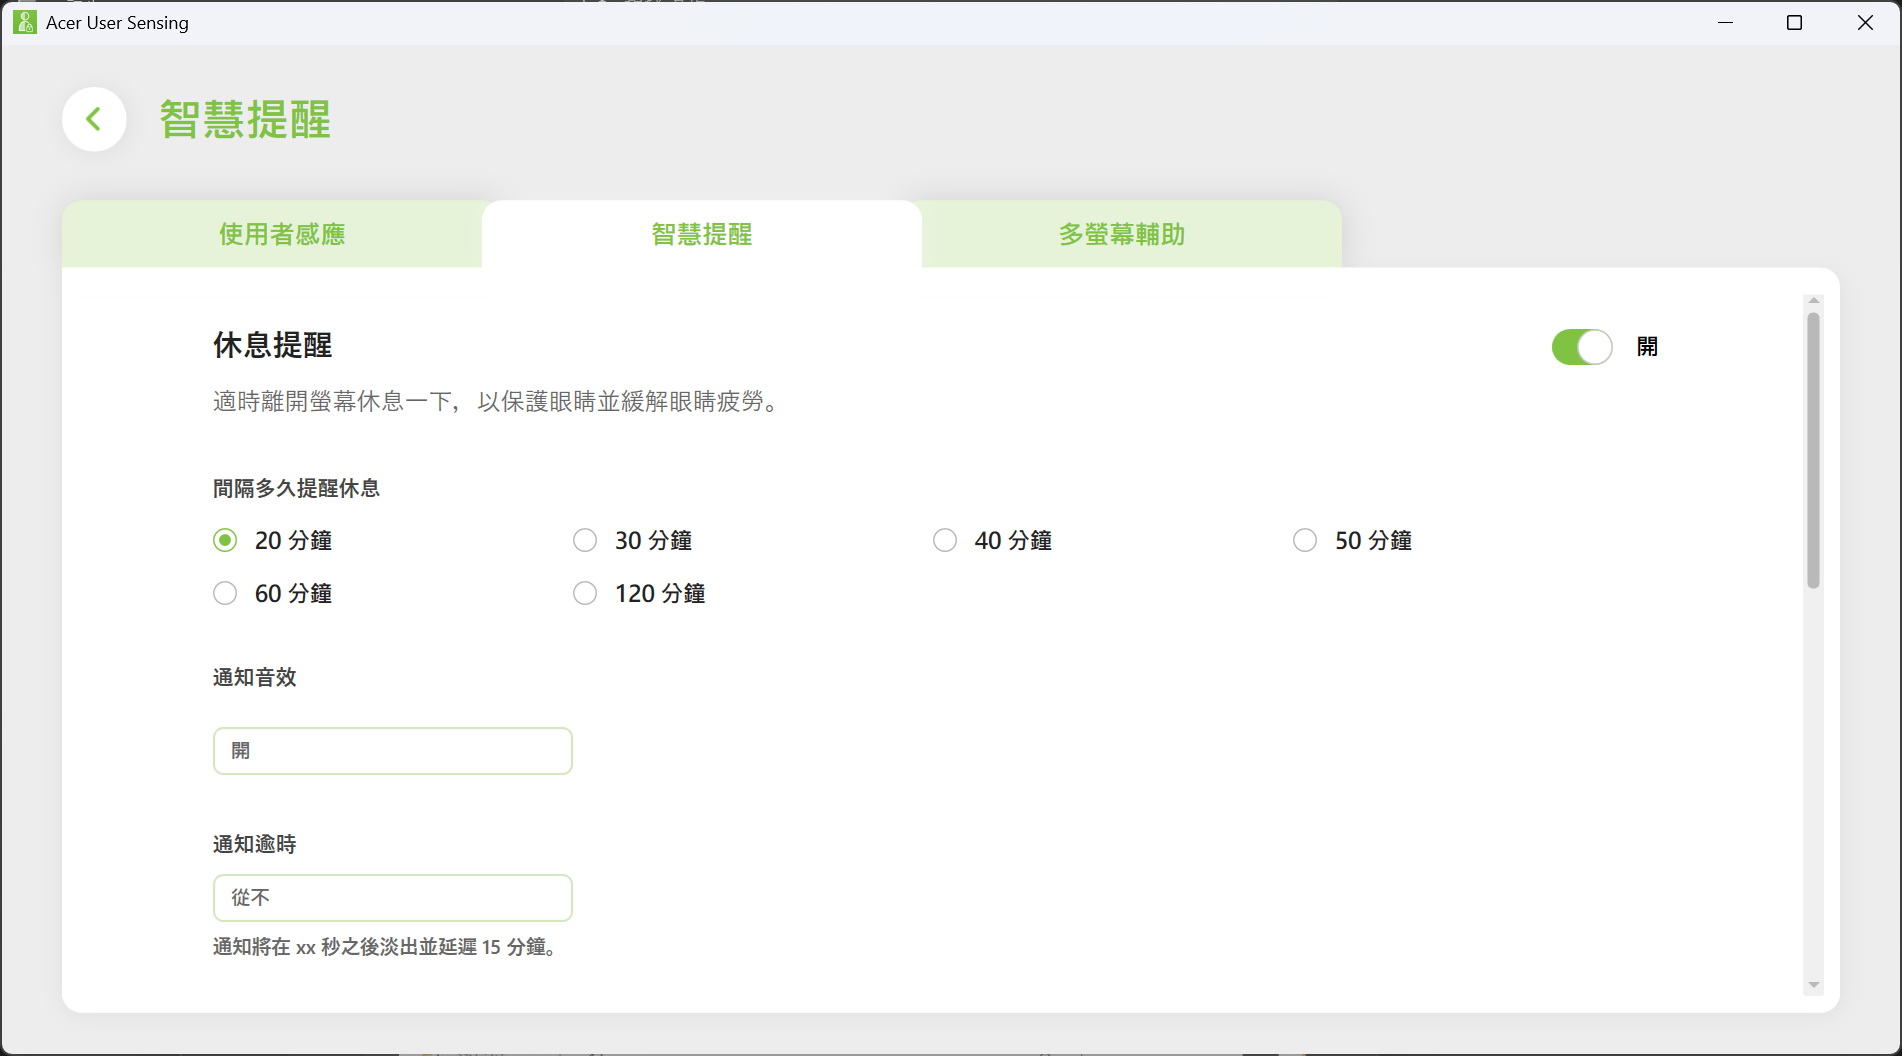1902x1056 pixels.
Task: Choose the 120 分鐘 interval option
Action: click(585, 593)
